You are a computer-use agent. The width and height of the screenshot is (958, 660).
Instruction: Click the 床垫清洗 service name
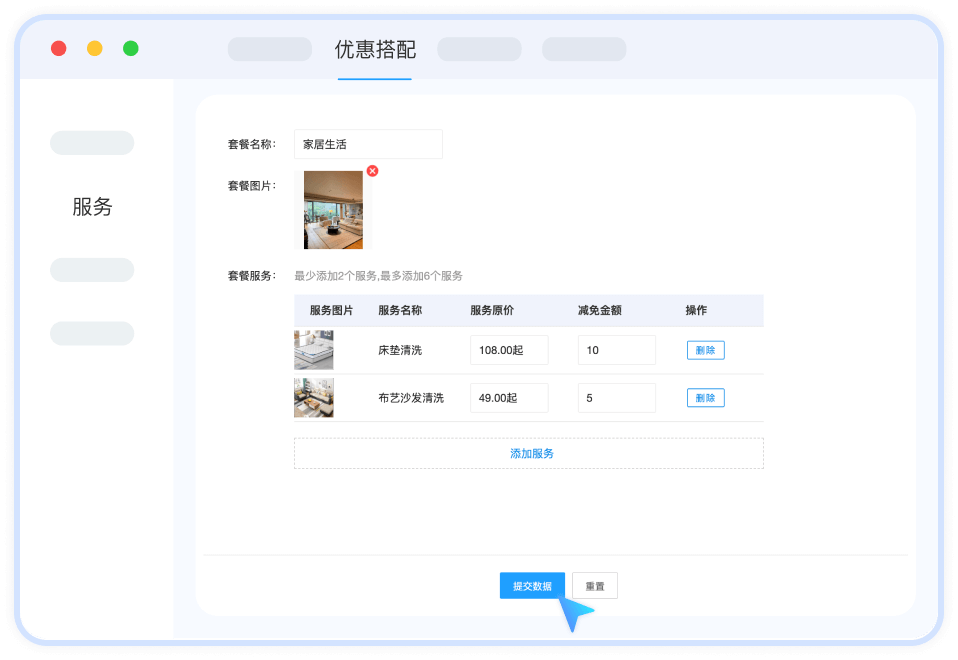click(x=400, y=350)
